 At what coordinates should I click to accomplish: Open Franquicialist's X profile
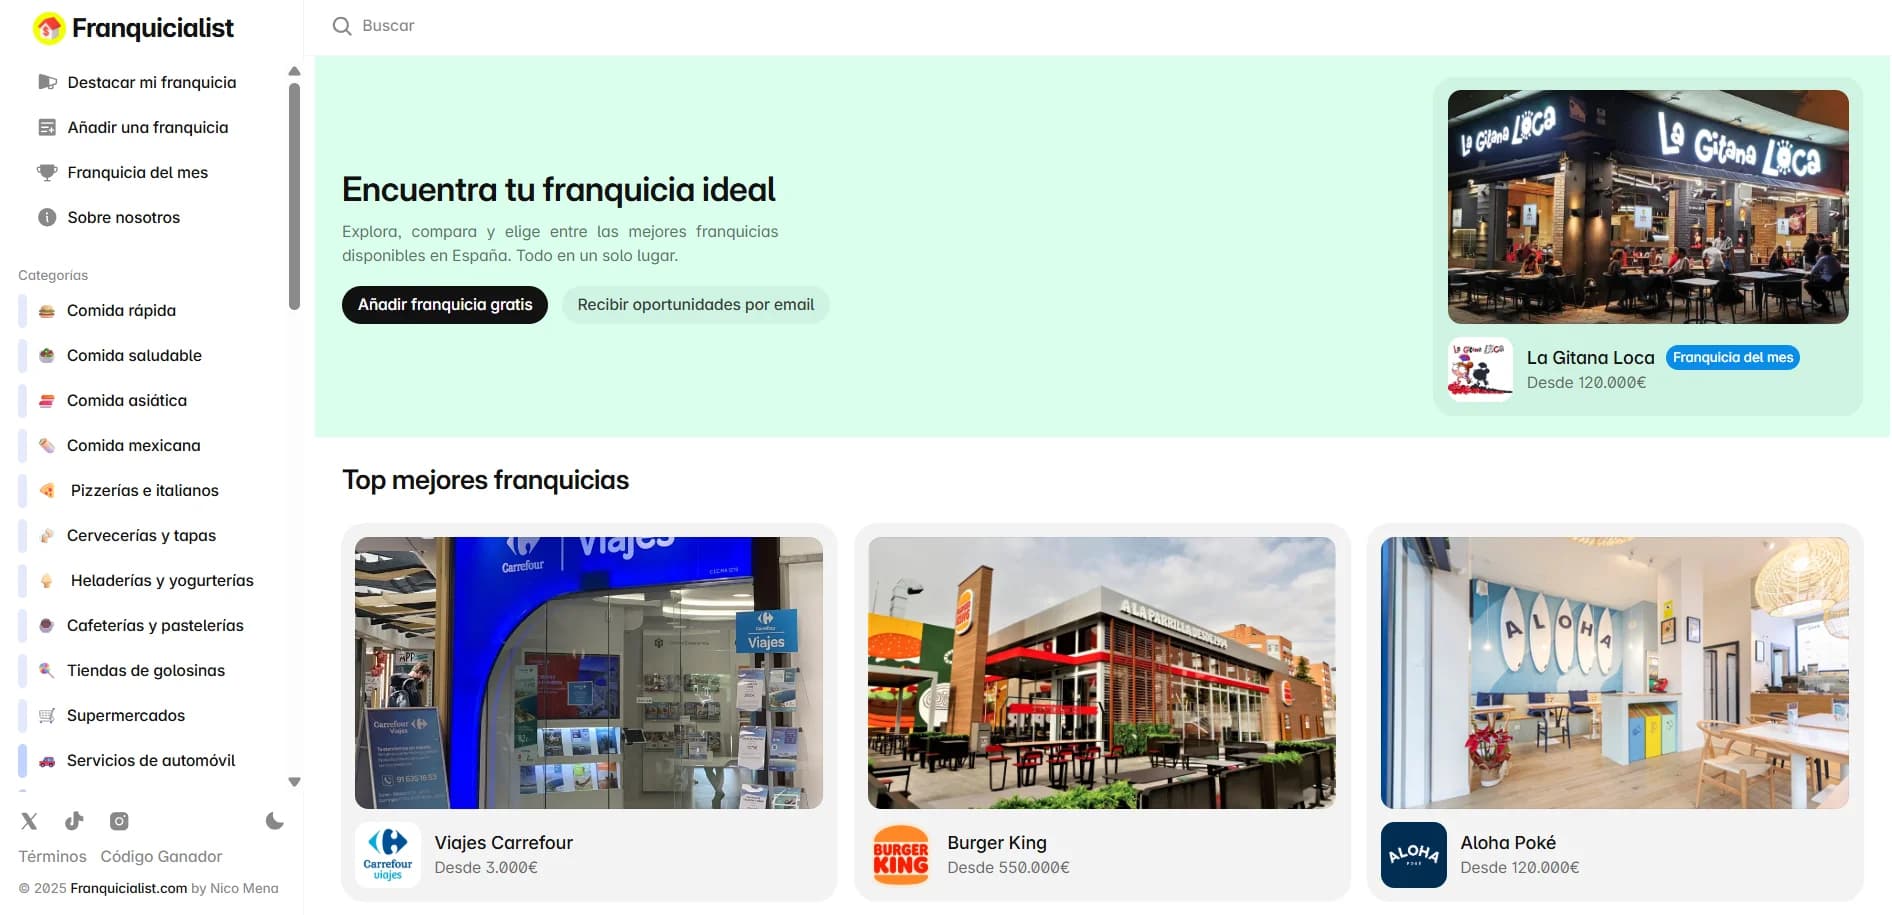[x=29, y=820]
